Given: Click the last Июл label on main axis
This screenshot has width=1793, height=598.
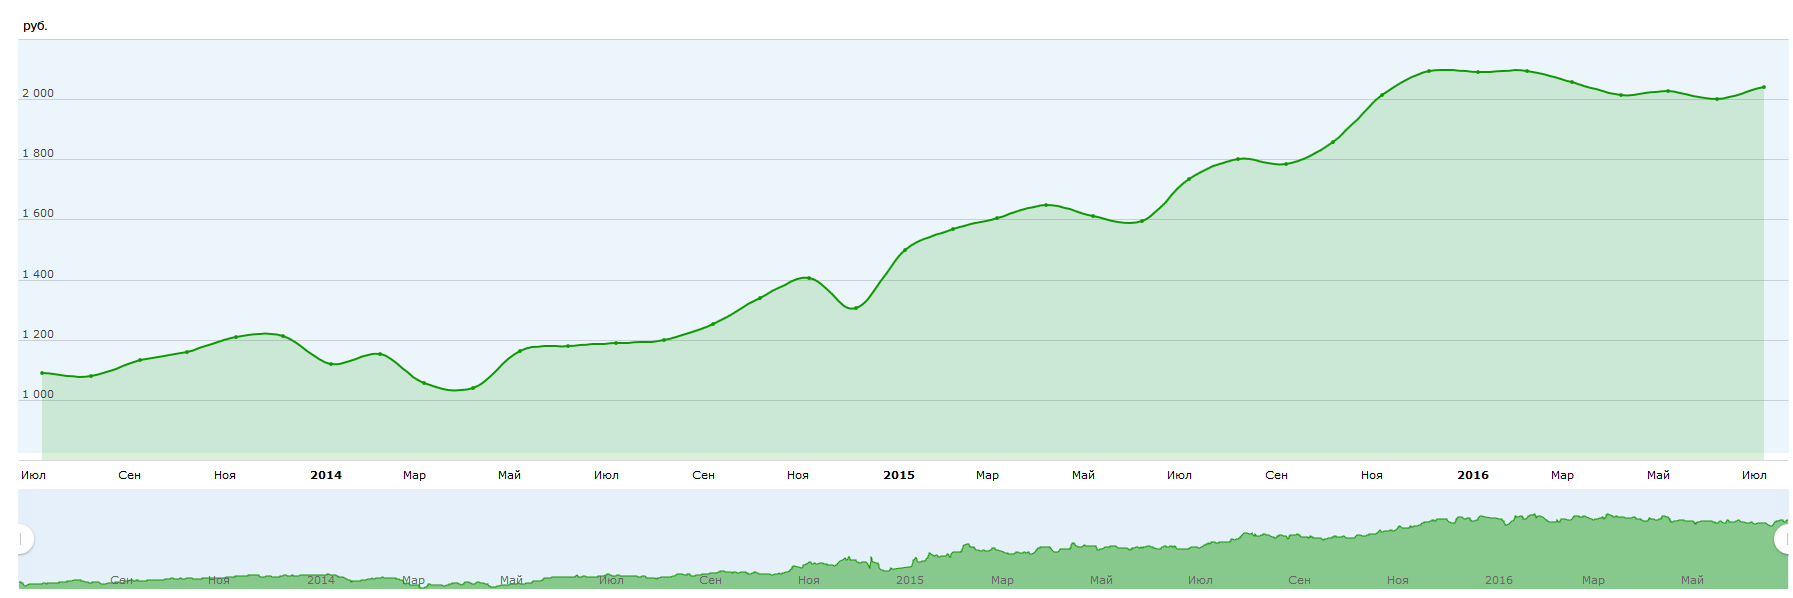Looking at the screenshot, I should pyautogui.click(x=1754, y=475).
